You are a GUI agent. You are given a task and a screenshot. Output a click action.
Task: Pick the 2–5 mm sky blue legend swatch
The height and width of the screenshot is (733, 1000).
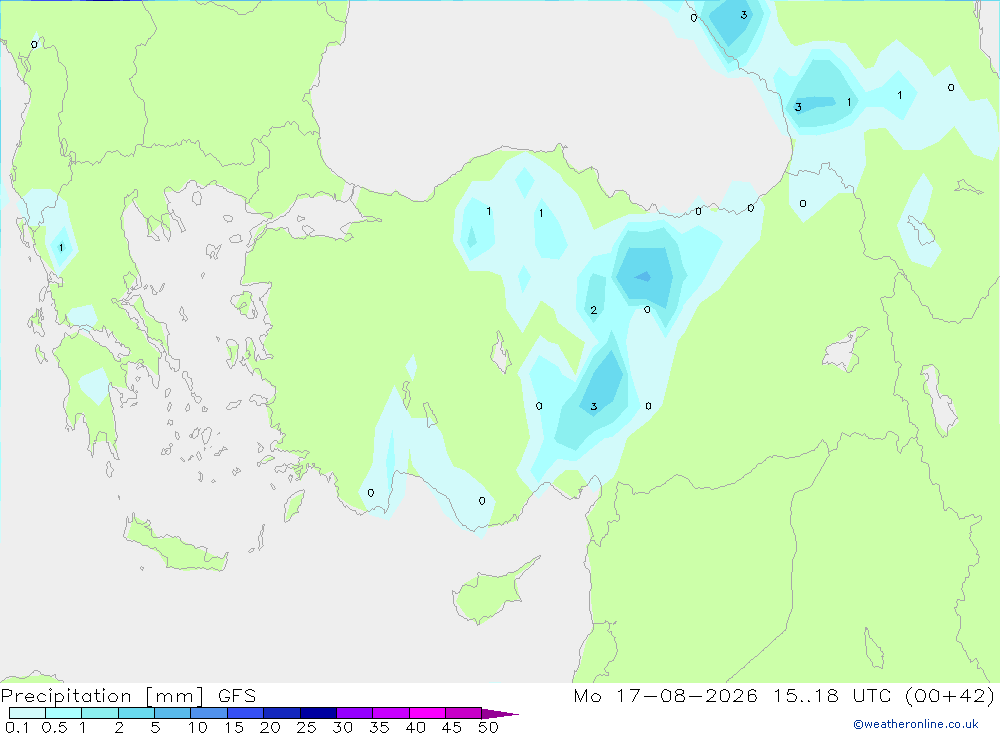point(136,713)
